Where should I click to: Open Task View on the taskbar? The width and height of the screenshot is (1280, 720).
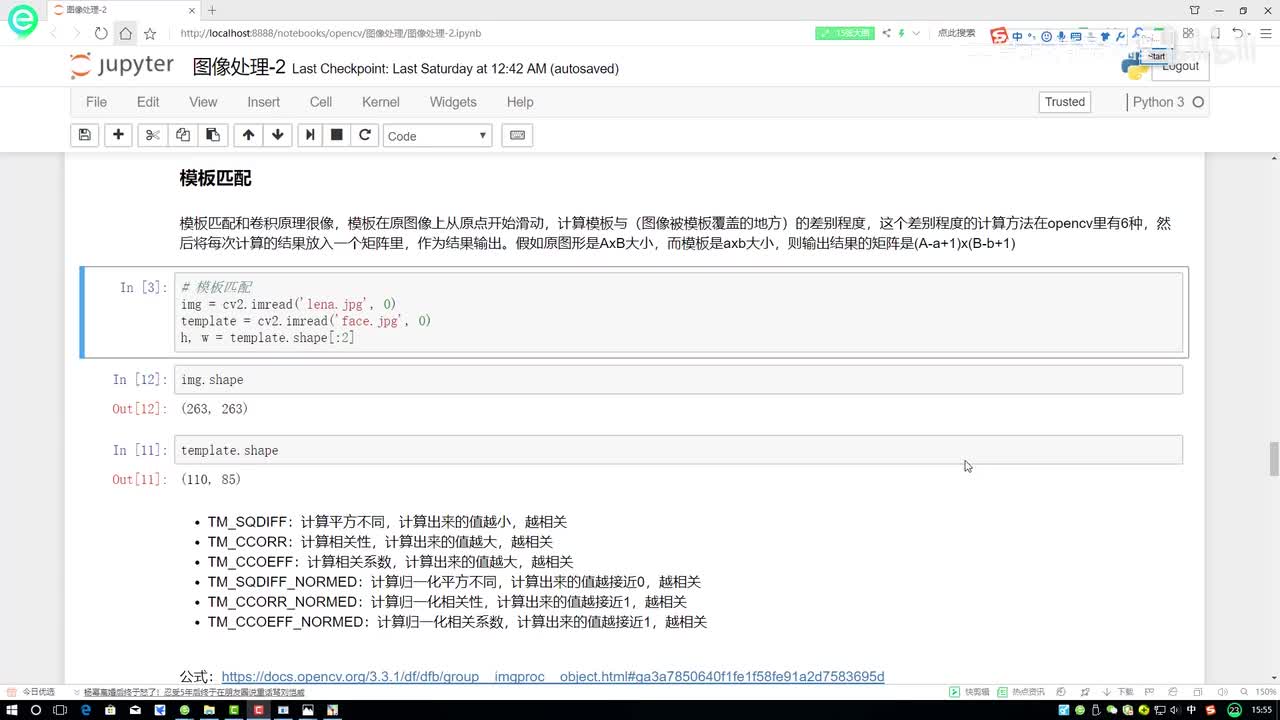click(61, 710)
